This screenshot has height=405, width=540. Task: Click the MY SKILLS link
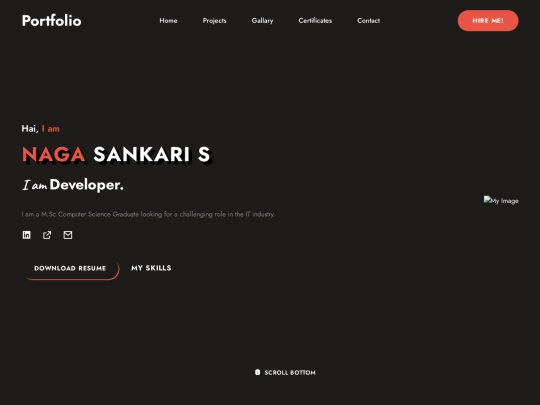pyautogui.click(x=151, y=268)
